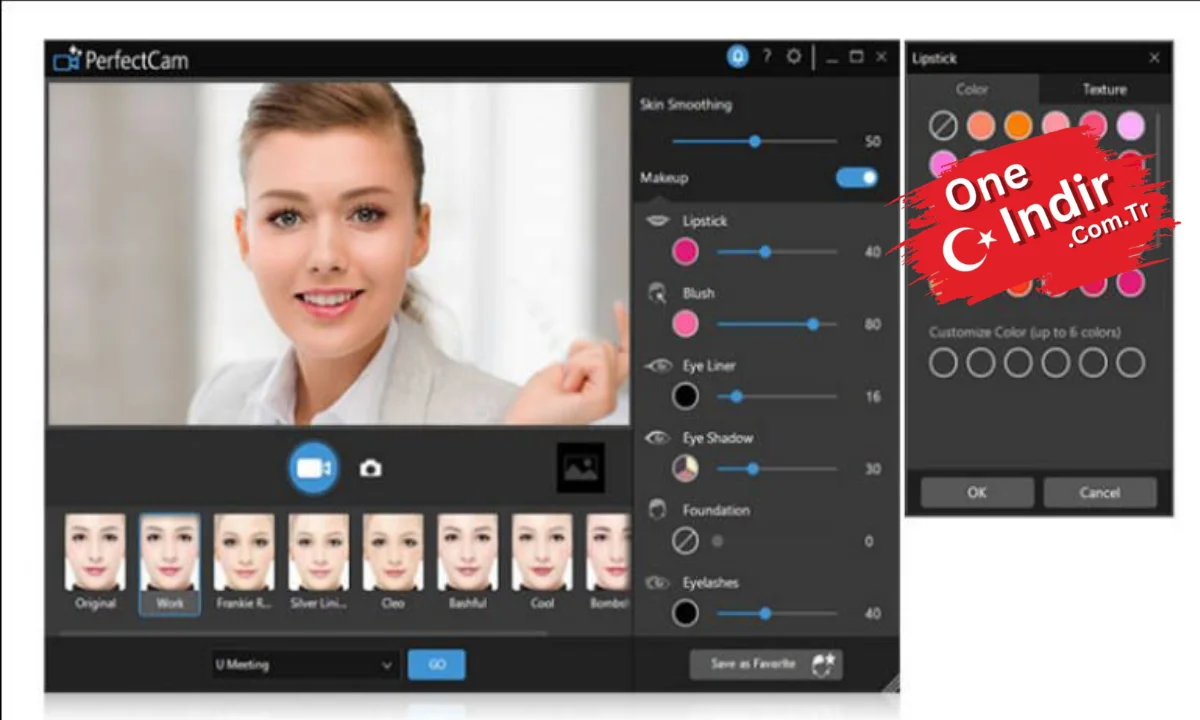Select the light violet lipstick swatch

1130,126
